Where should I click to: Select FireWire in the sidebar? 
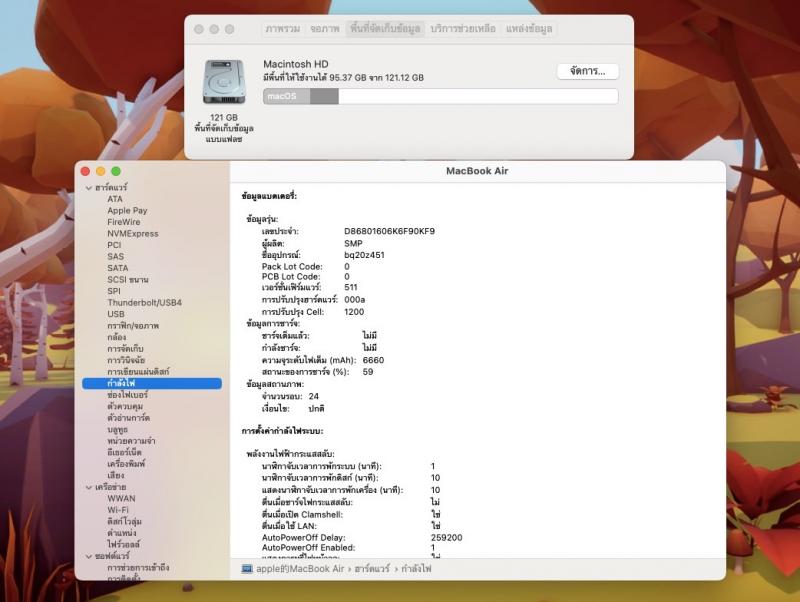tap(123, 222)
